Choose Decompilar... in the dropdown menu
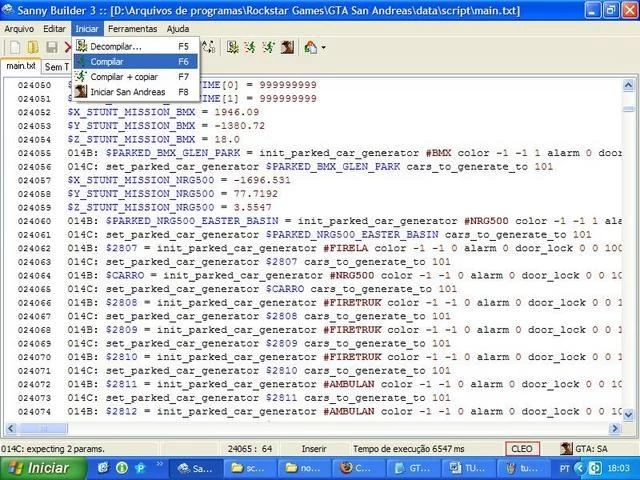 [x=115, y=46]
